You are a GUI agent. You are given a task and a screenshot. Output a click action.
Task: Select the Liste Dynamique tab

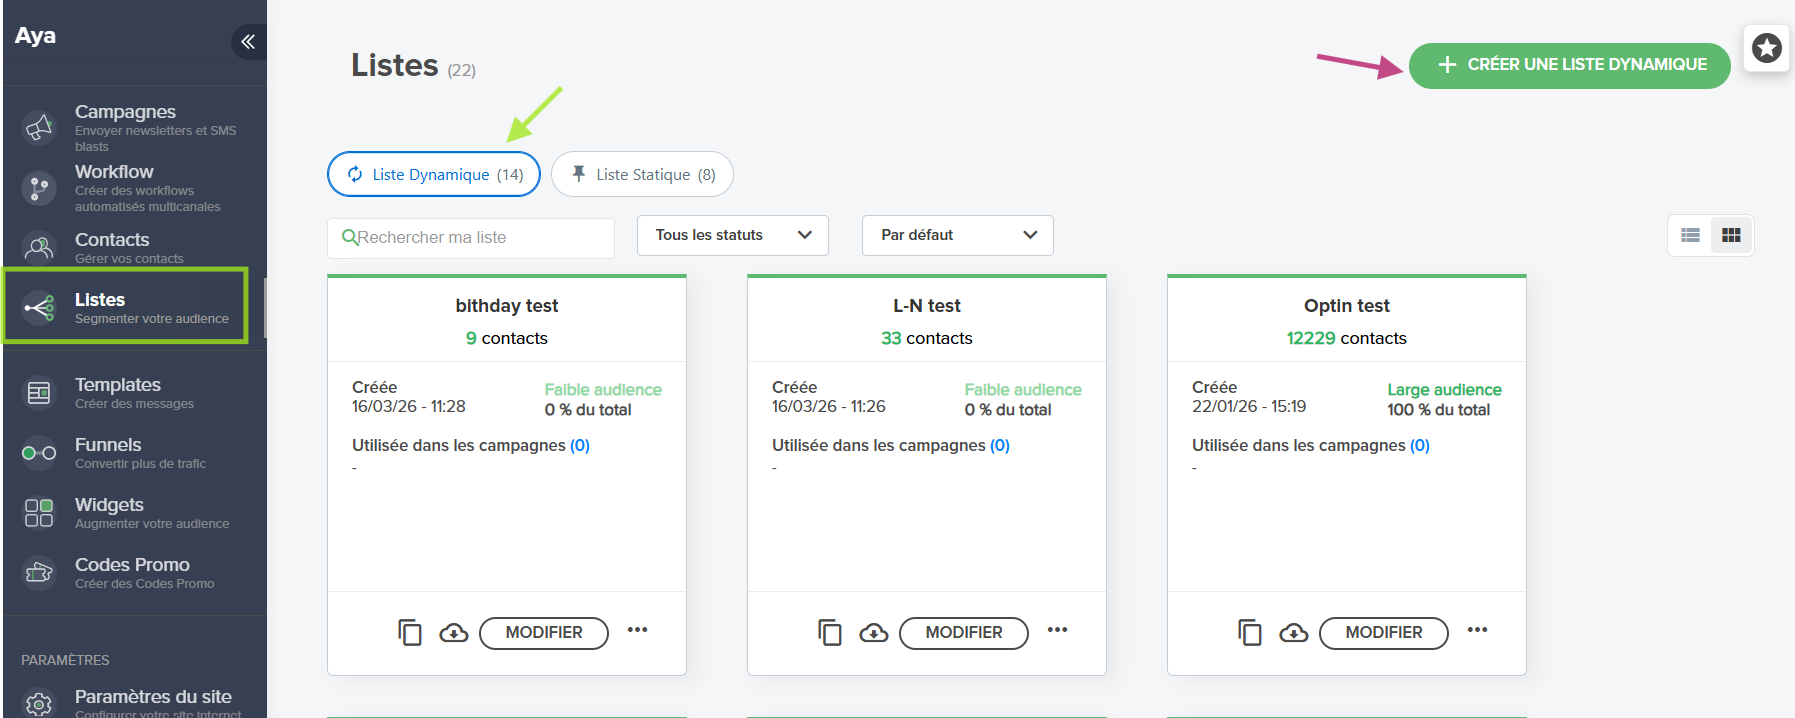(x=434, y=175)
